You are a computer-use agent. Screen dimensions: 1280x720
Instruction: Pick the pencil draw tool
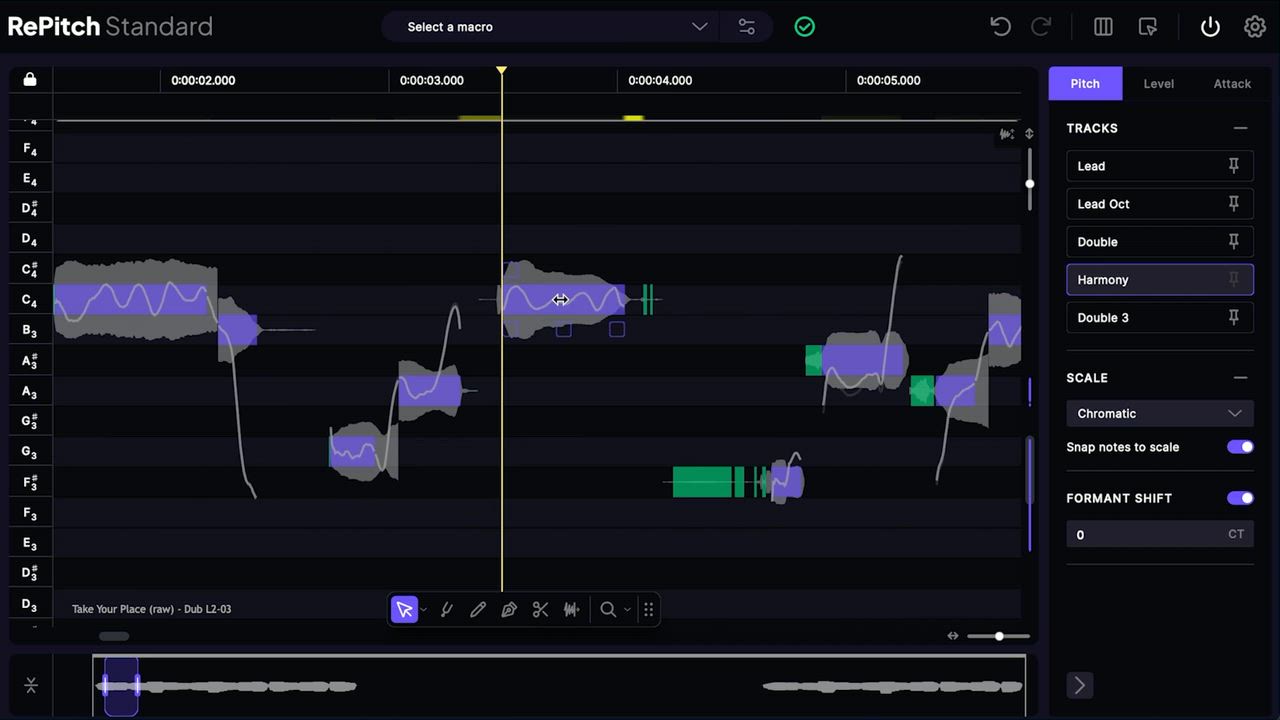coord(478,609)
